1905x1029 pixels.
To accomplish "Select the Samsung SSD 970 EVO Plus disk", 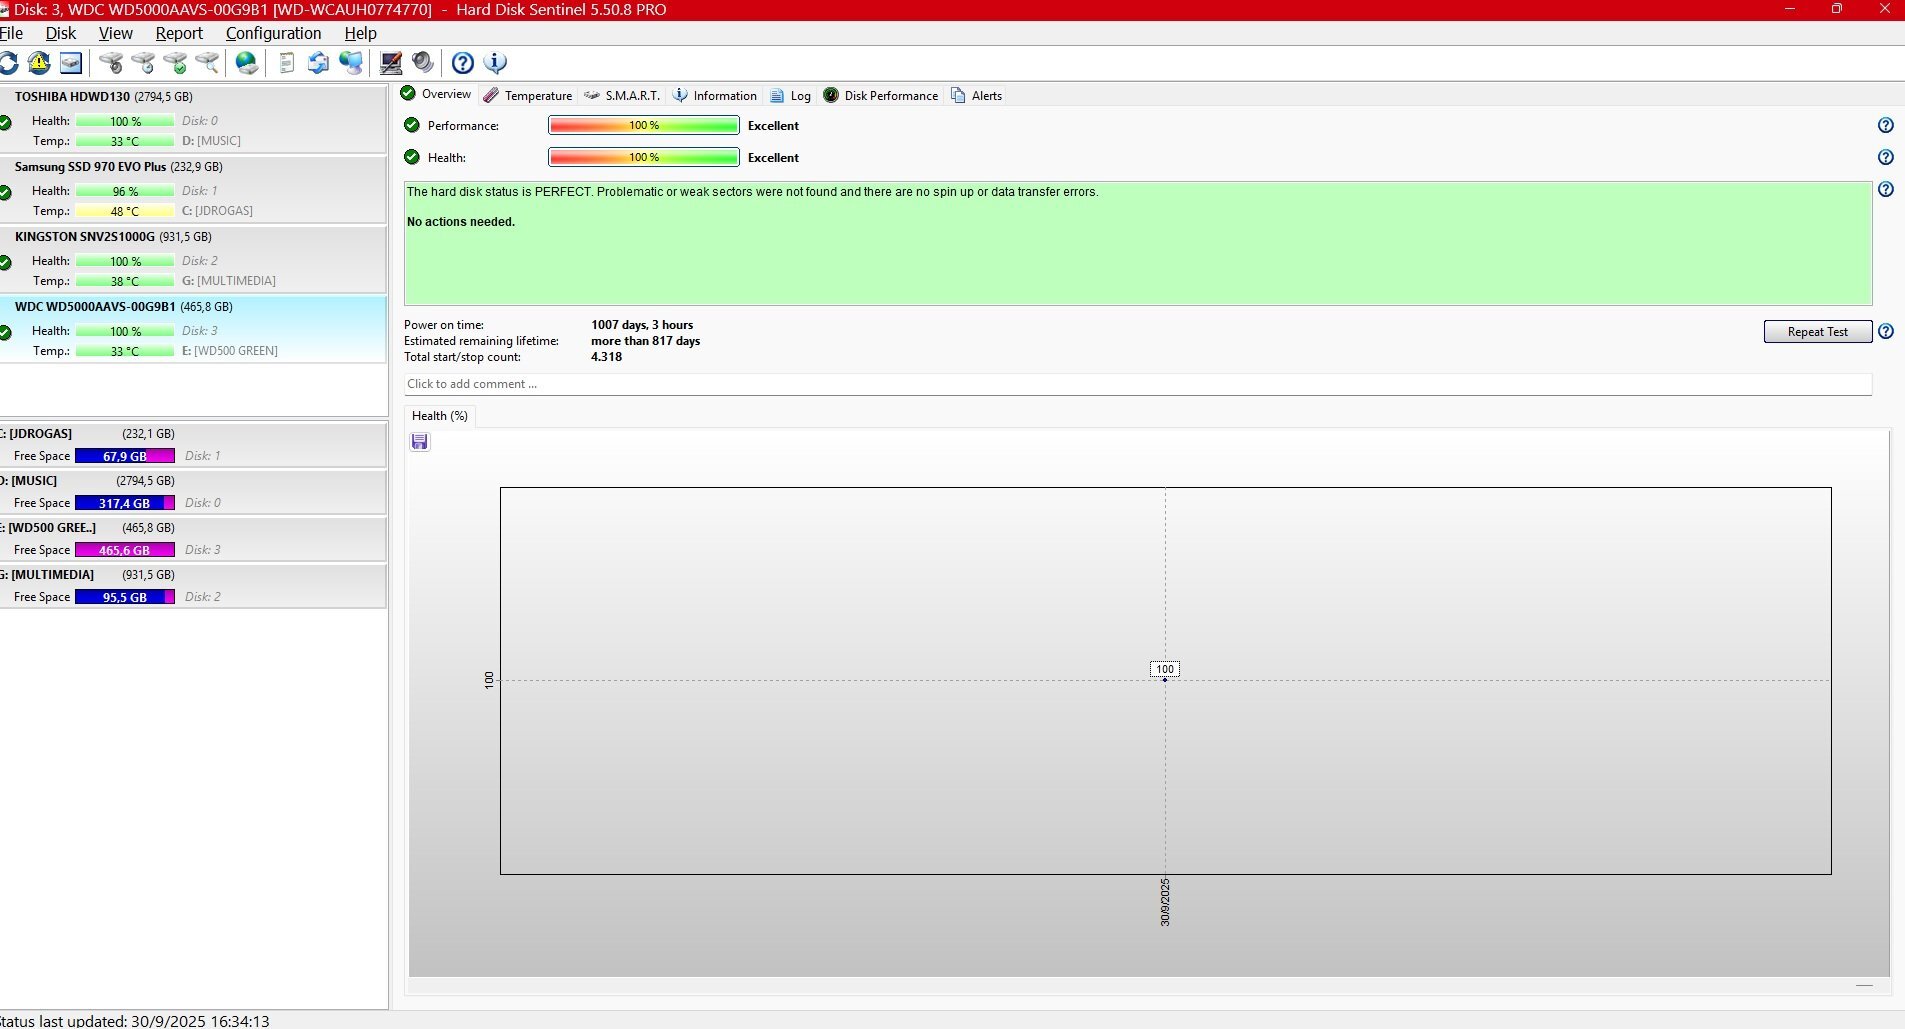I will (x=118, y=167).
